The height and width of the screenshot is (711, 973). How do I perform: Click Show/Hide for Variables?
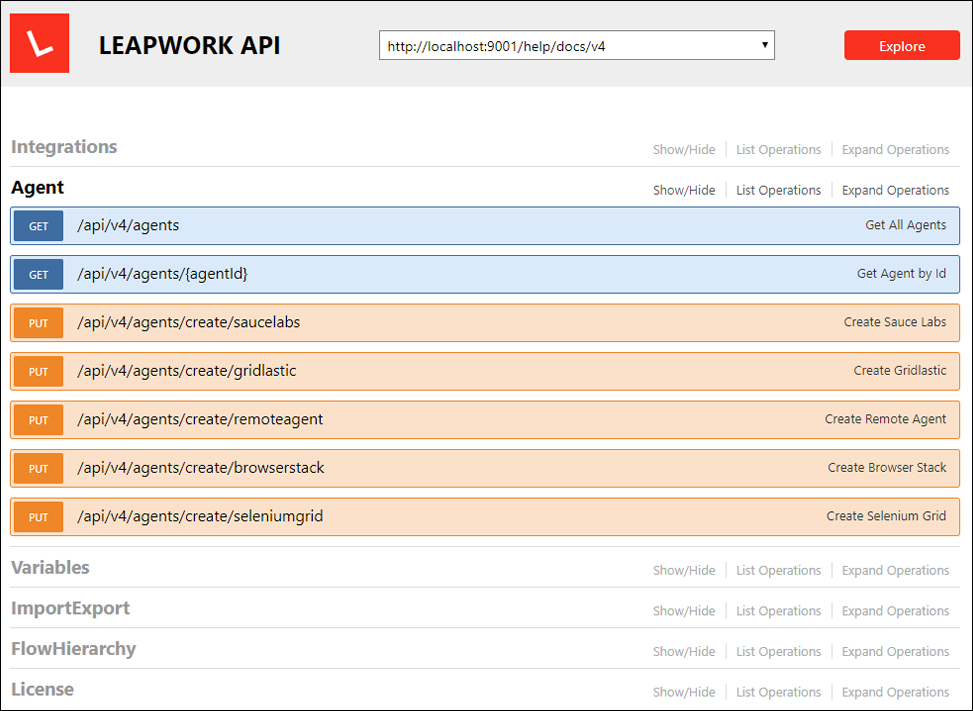click(684, 570)
